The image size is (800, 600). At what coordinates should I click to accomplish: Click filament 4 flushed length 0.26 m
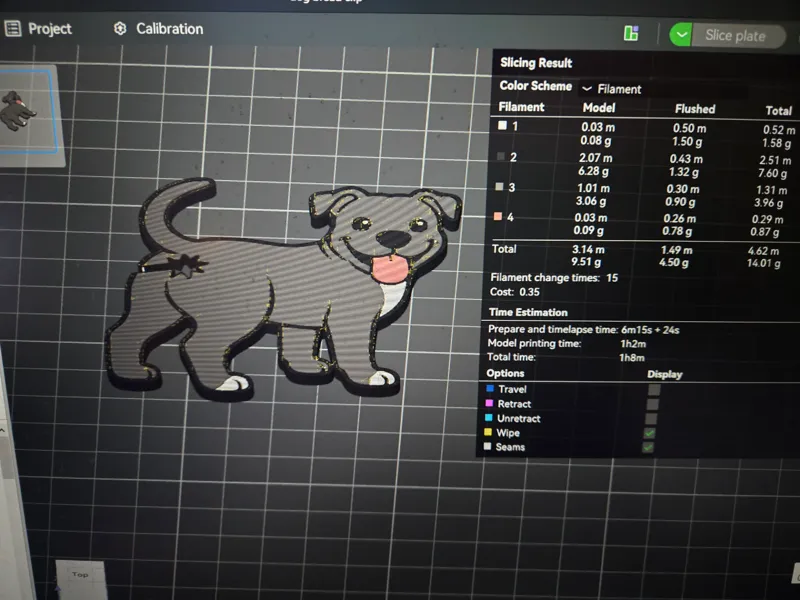point(680,218)
